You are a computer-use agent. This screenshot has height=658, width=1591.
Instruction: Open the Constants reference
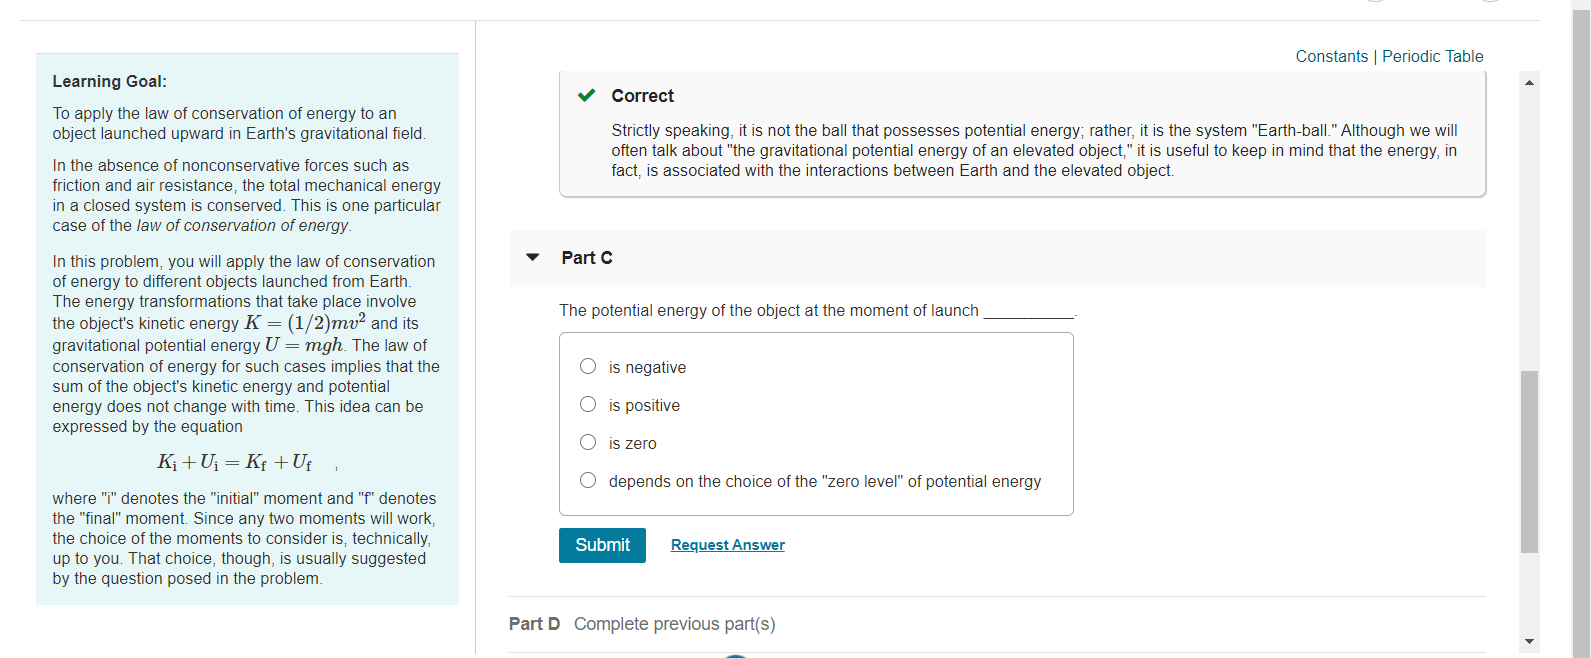(x=1331, y=56)
